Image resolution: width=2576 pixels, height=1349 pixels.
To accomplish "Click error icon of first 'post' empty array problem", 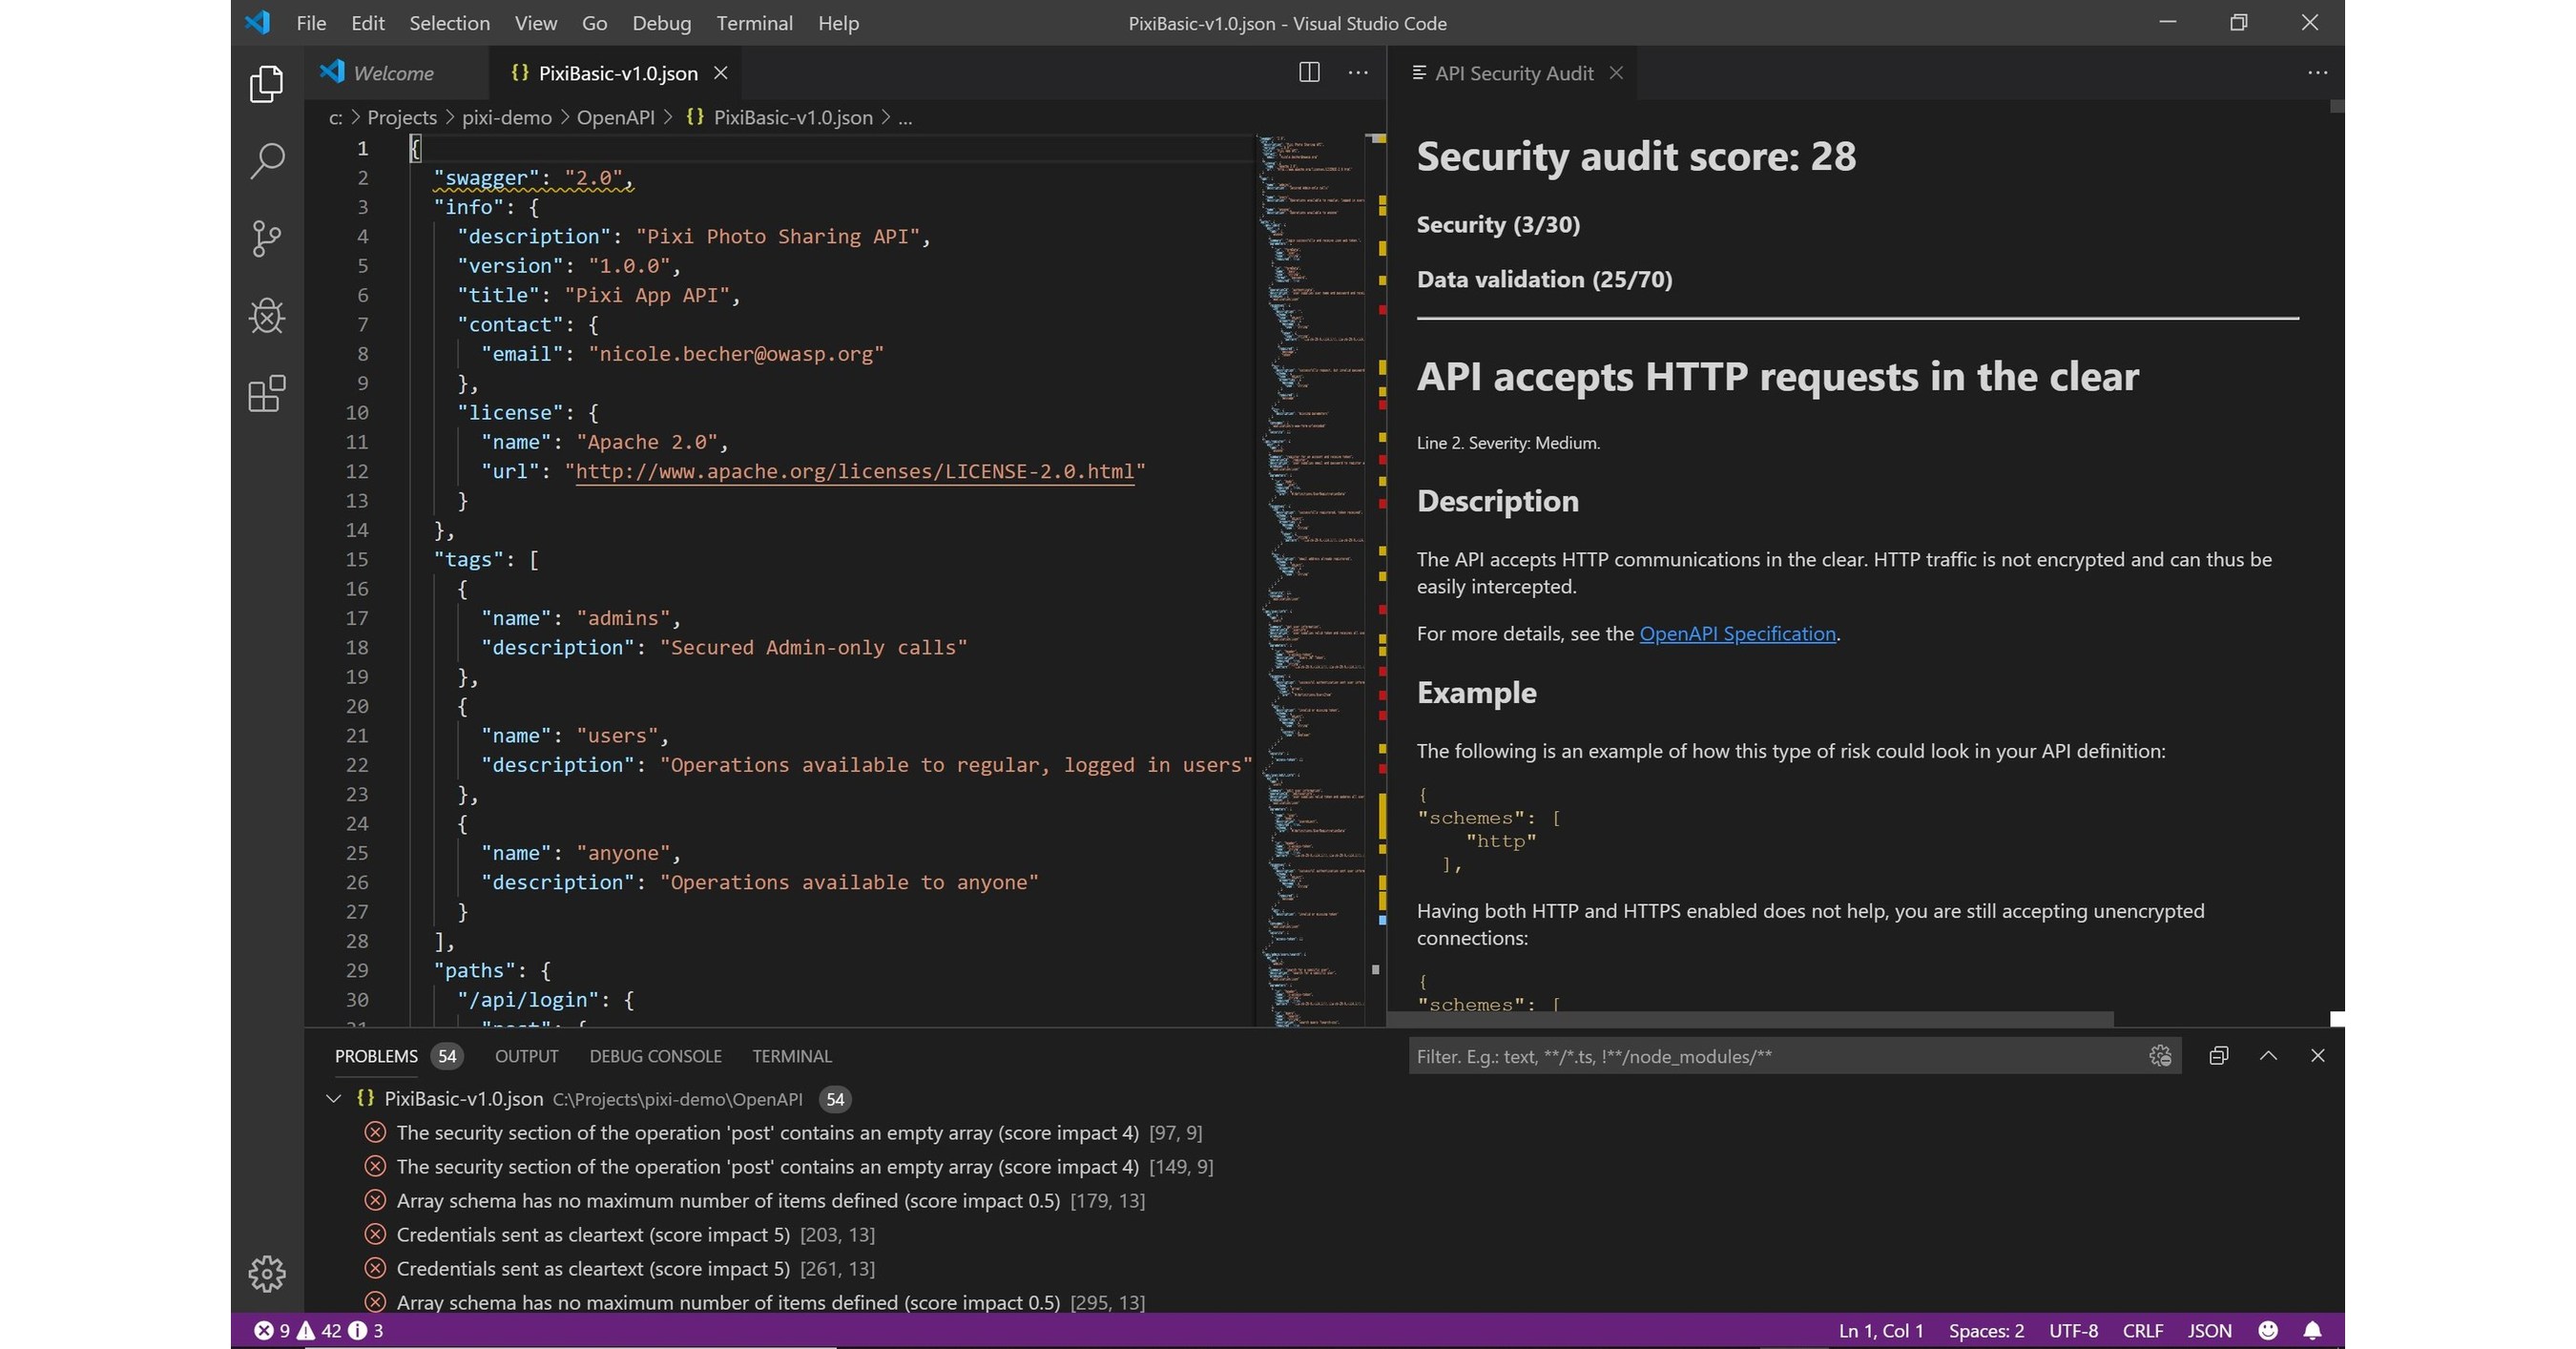I will [x=375, y=1132].
